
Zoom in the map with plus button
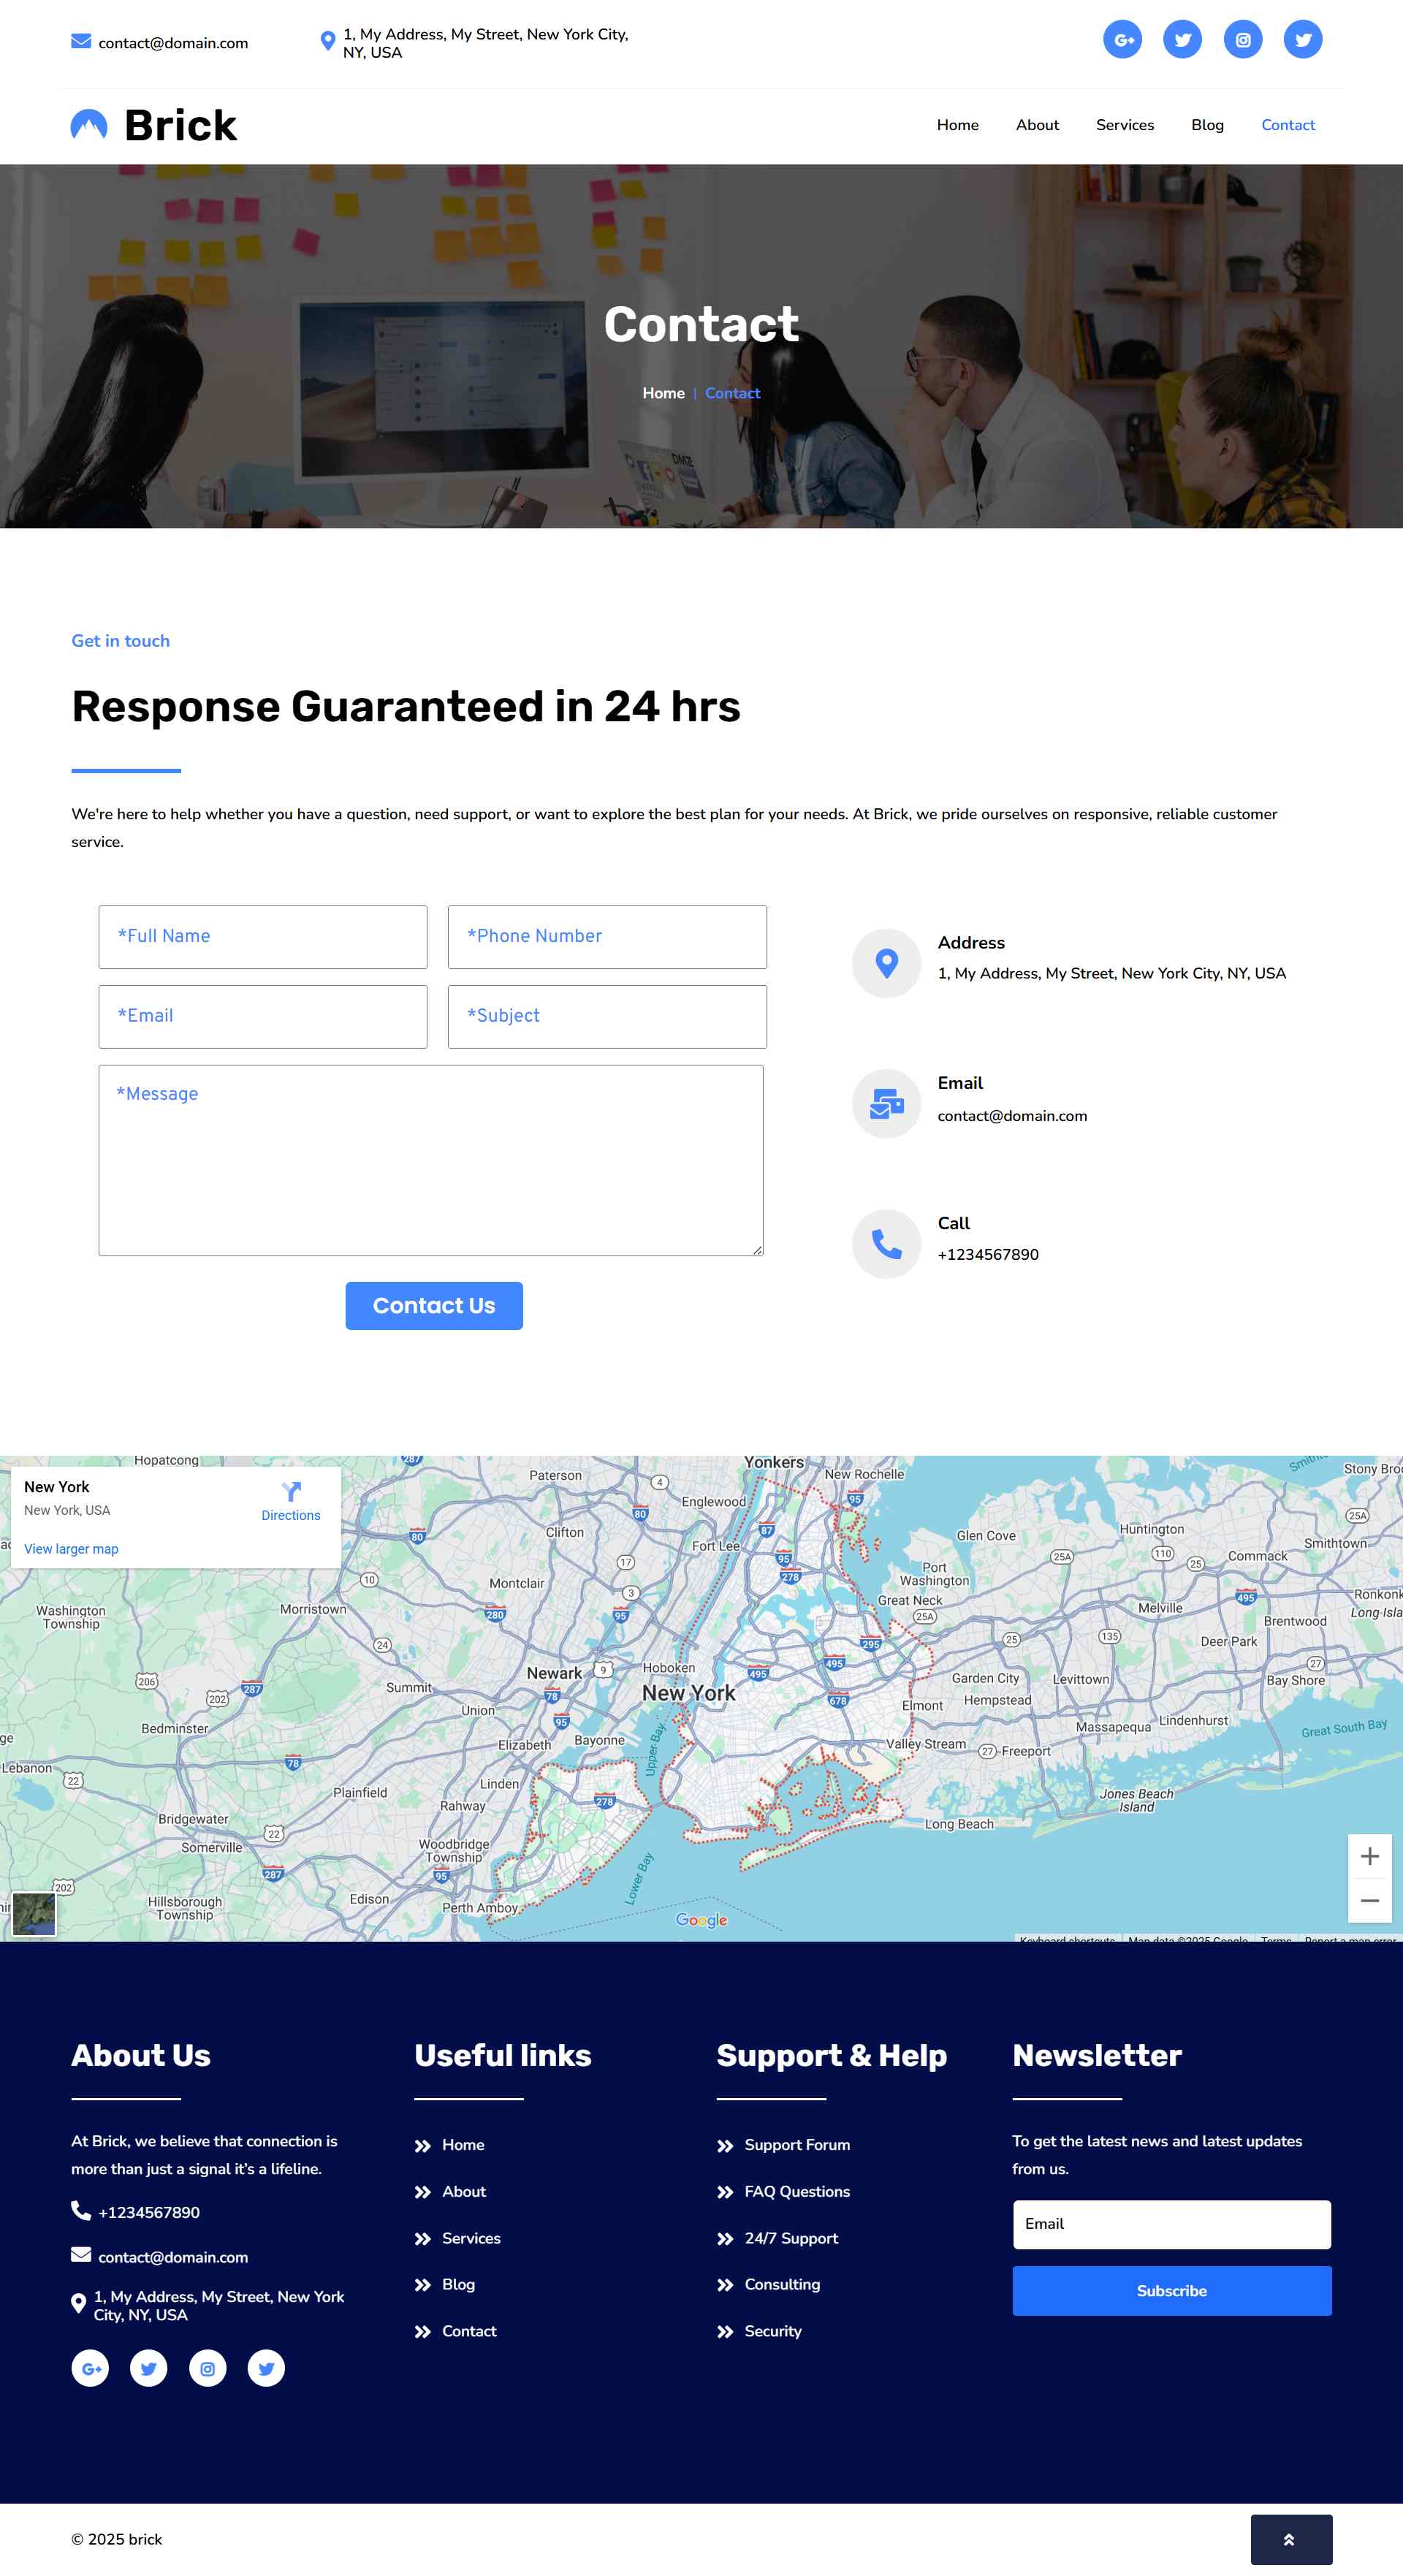coord(1369,1857)
